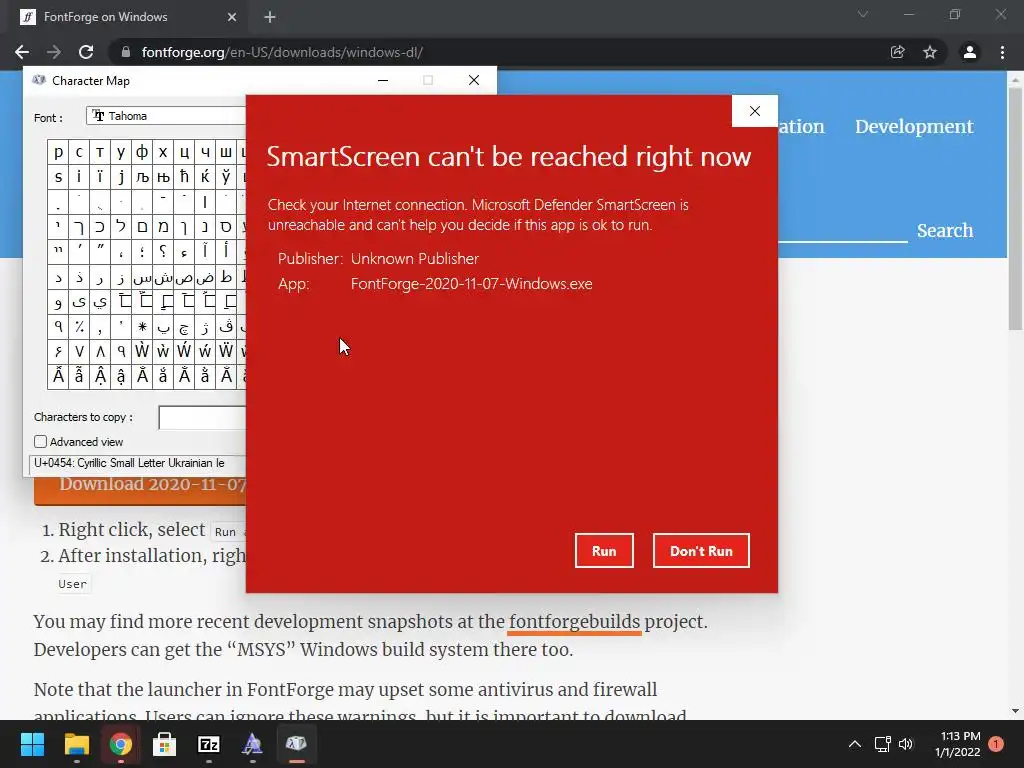This screenshot has width=1024, height=768.
Task: Enable Advanced view checkbox in Character Map
Action: click(40, 441)
